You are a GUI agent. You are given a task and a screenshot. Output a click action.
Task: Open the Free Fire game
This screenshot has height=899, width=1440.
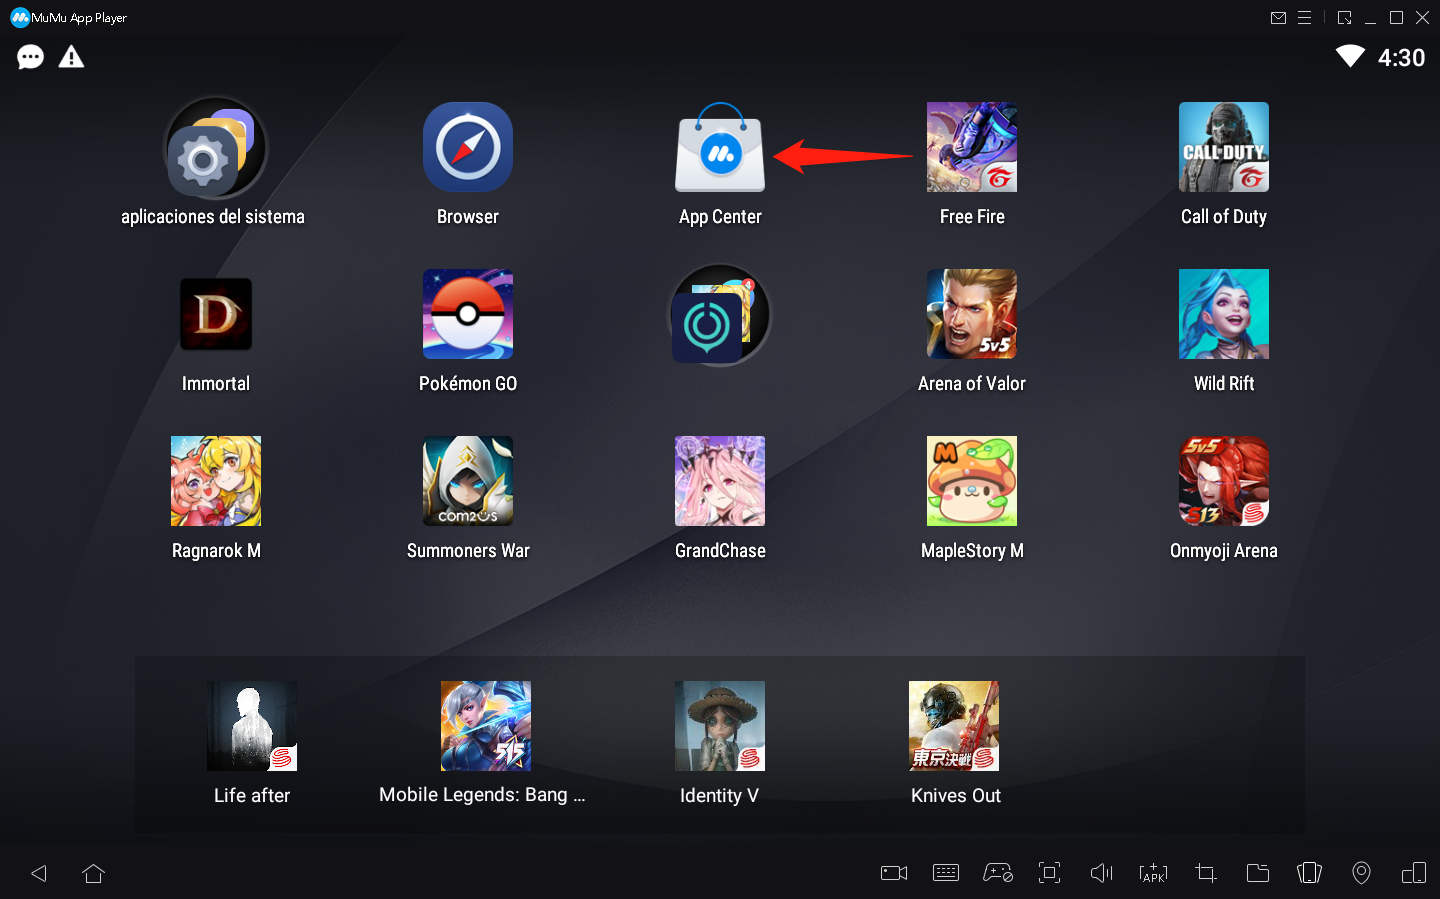[971, 147]
